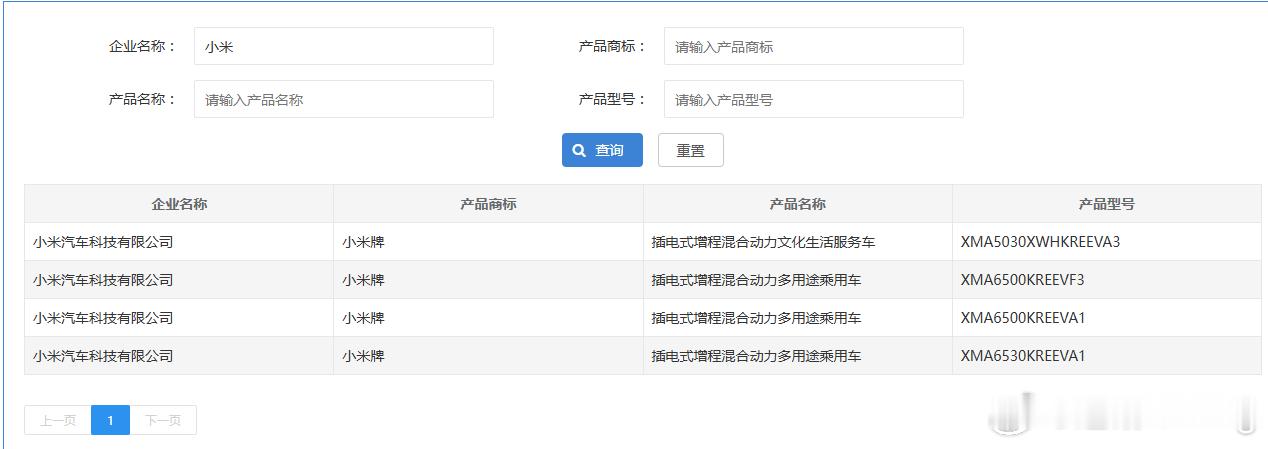
Task: Focus the 产品名称 input field
Action: click(x=343, y=99)
